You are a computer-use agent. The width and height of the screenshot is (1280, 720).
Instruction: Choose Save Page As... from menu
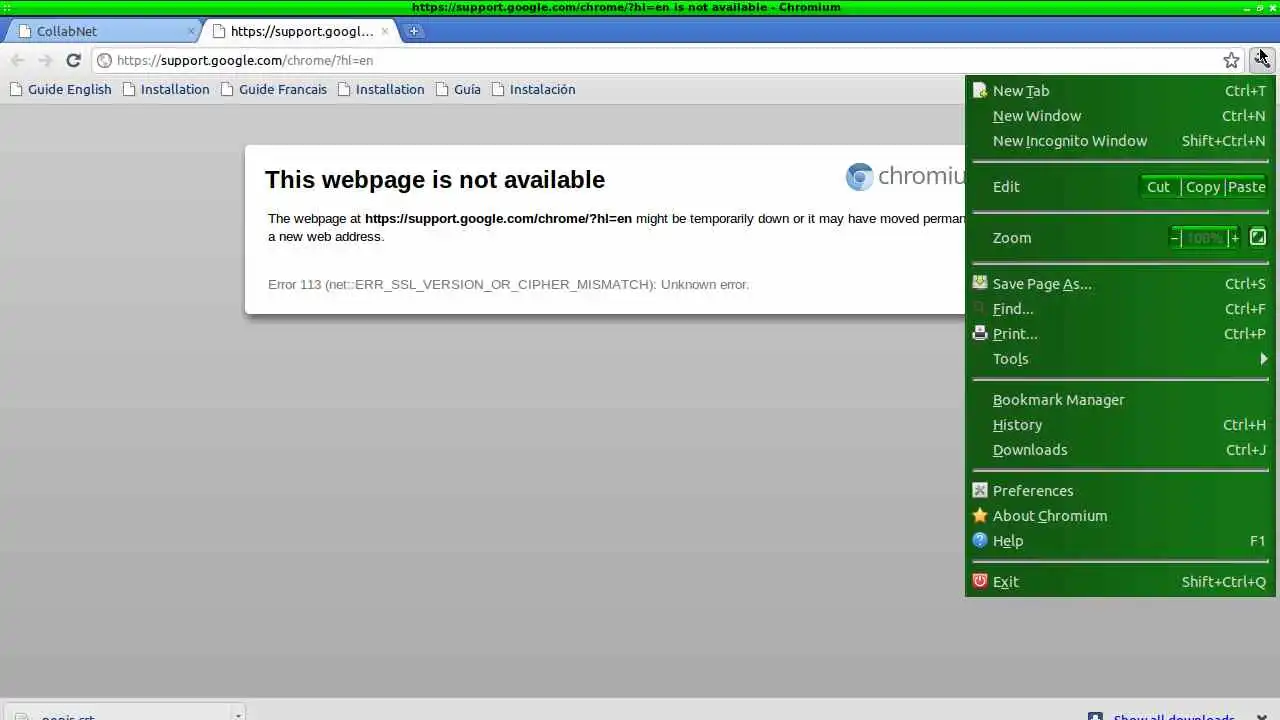[x=1120, y=284]
